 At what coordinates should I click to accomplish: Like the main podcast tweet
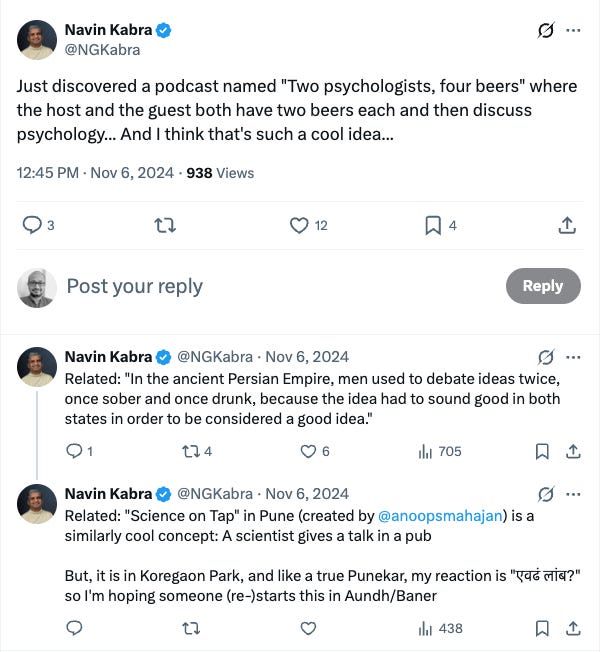pyautogui.click(x=299, y=225)
